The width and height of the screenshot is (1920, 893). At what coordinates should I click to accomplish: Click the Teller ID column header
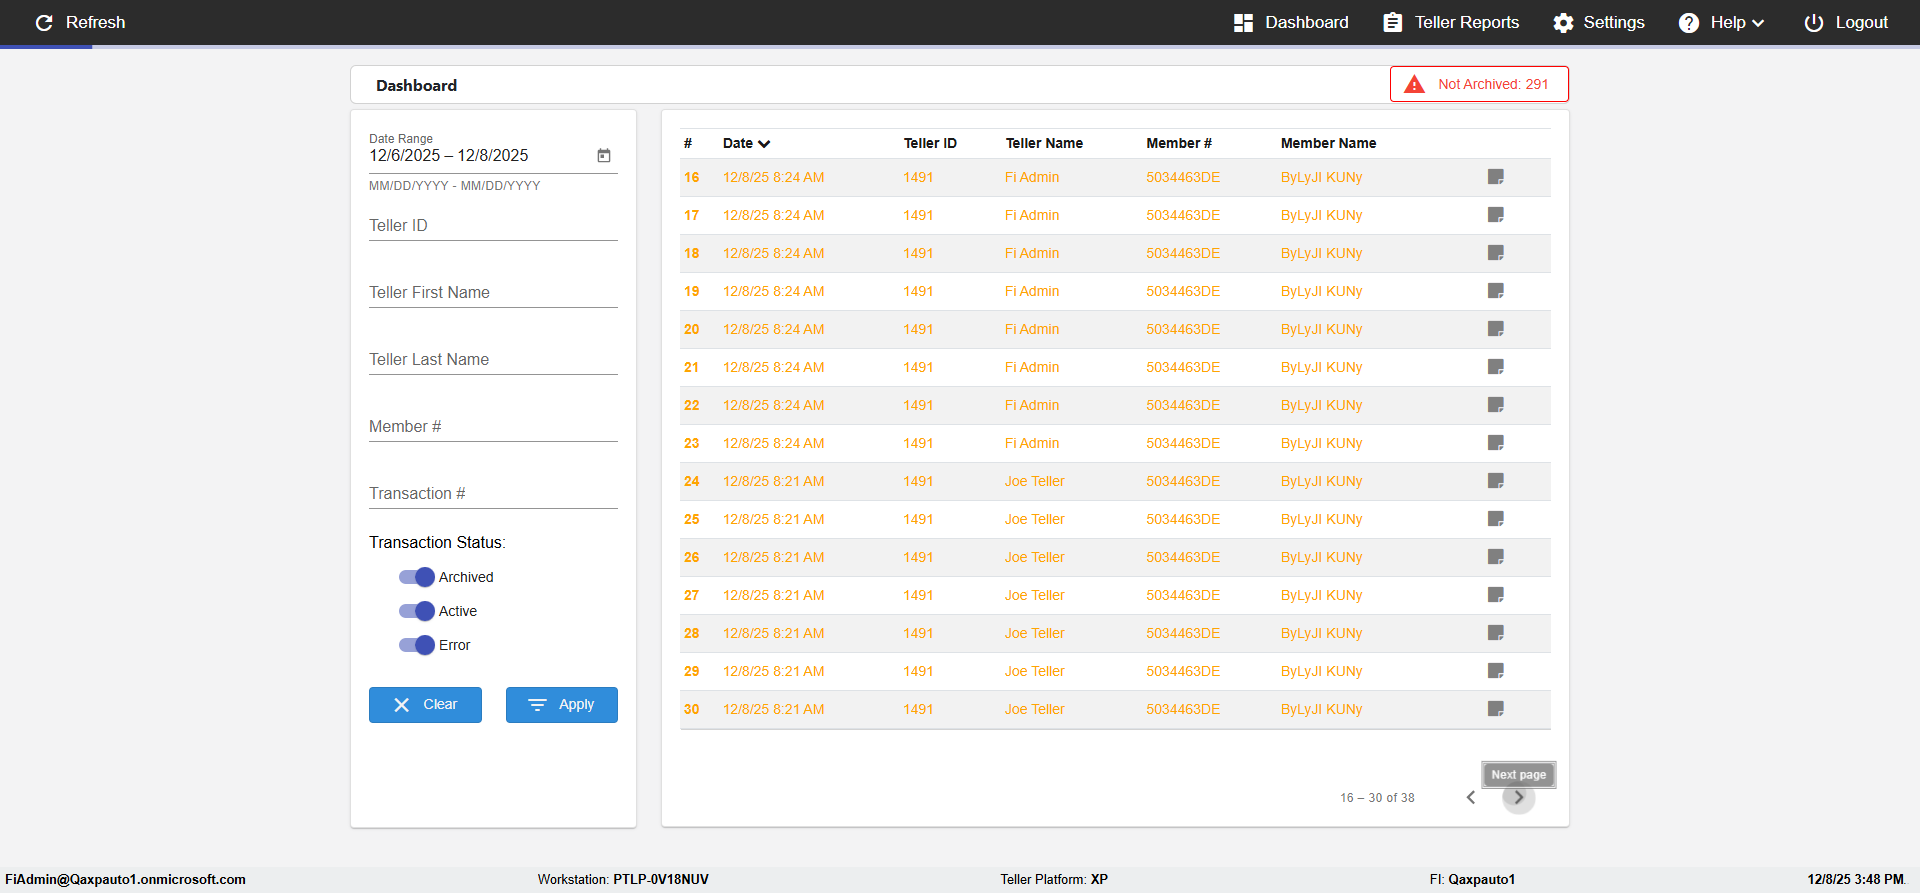930,143
